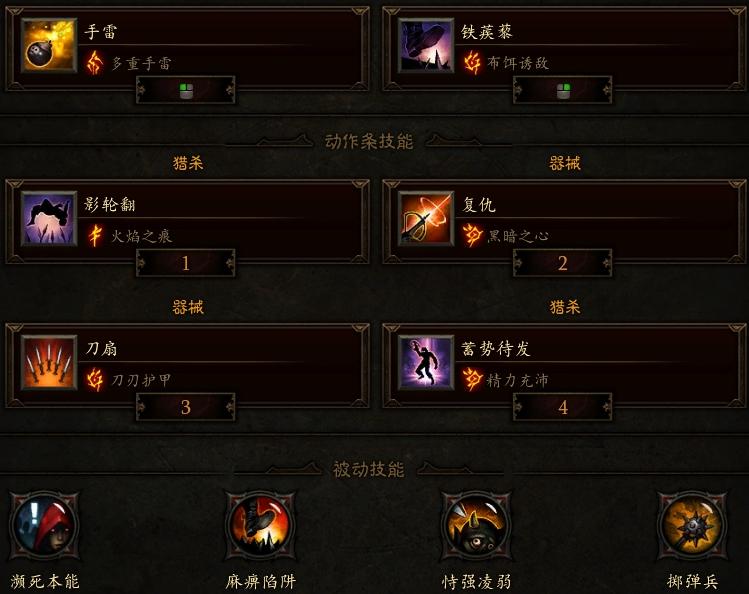
Task: Click hotkey slot 1 below 影轮翻
Action: point(186,263)
